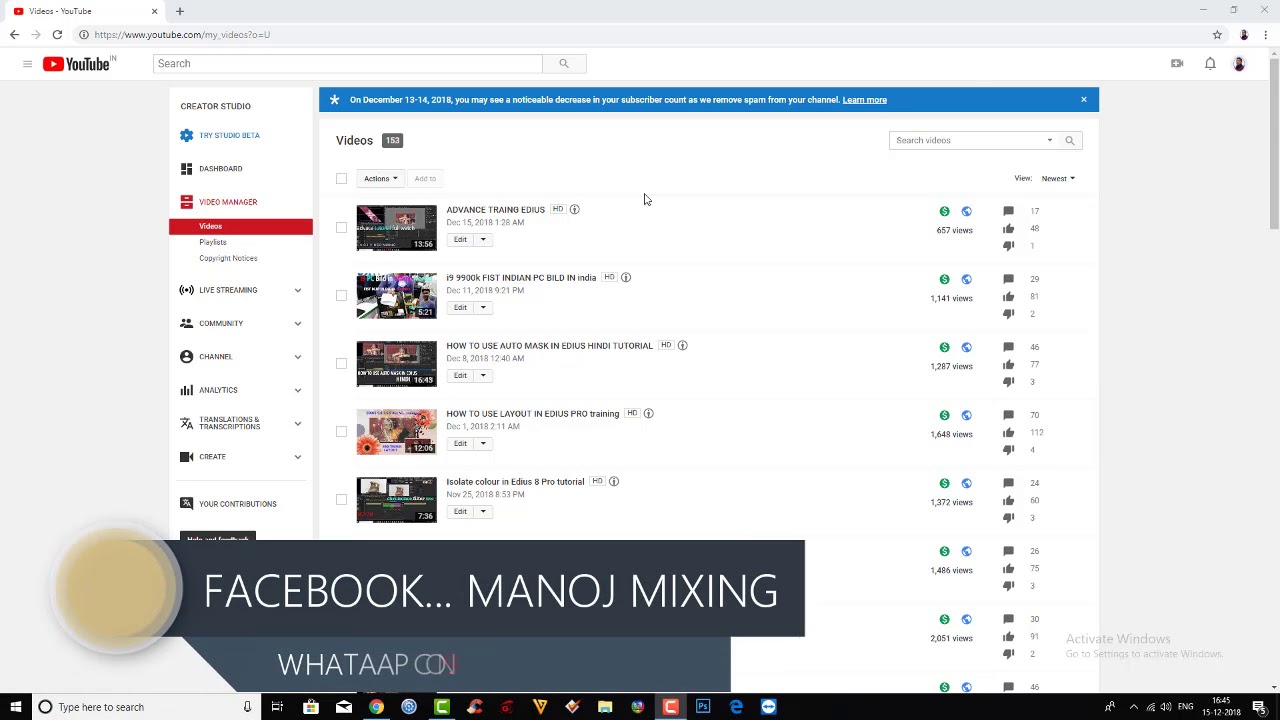Select checkbox for ADVANCE TRAING EDIUS video
The width and height of the screenshot is (1280, 720).
[x=341, y=228]
